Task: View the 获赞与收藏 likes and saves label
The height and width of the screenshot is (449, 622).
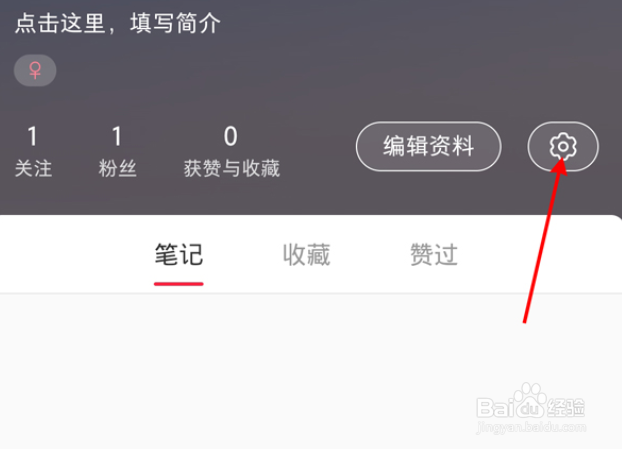Action: pos(232,169)
